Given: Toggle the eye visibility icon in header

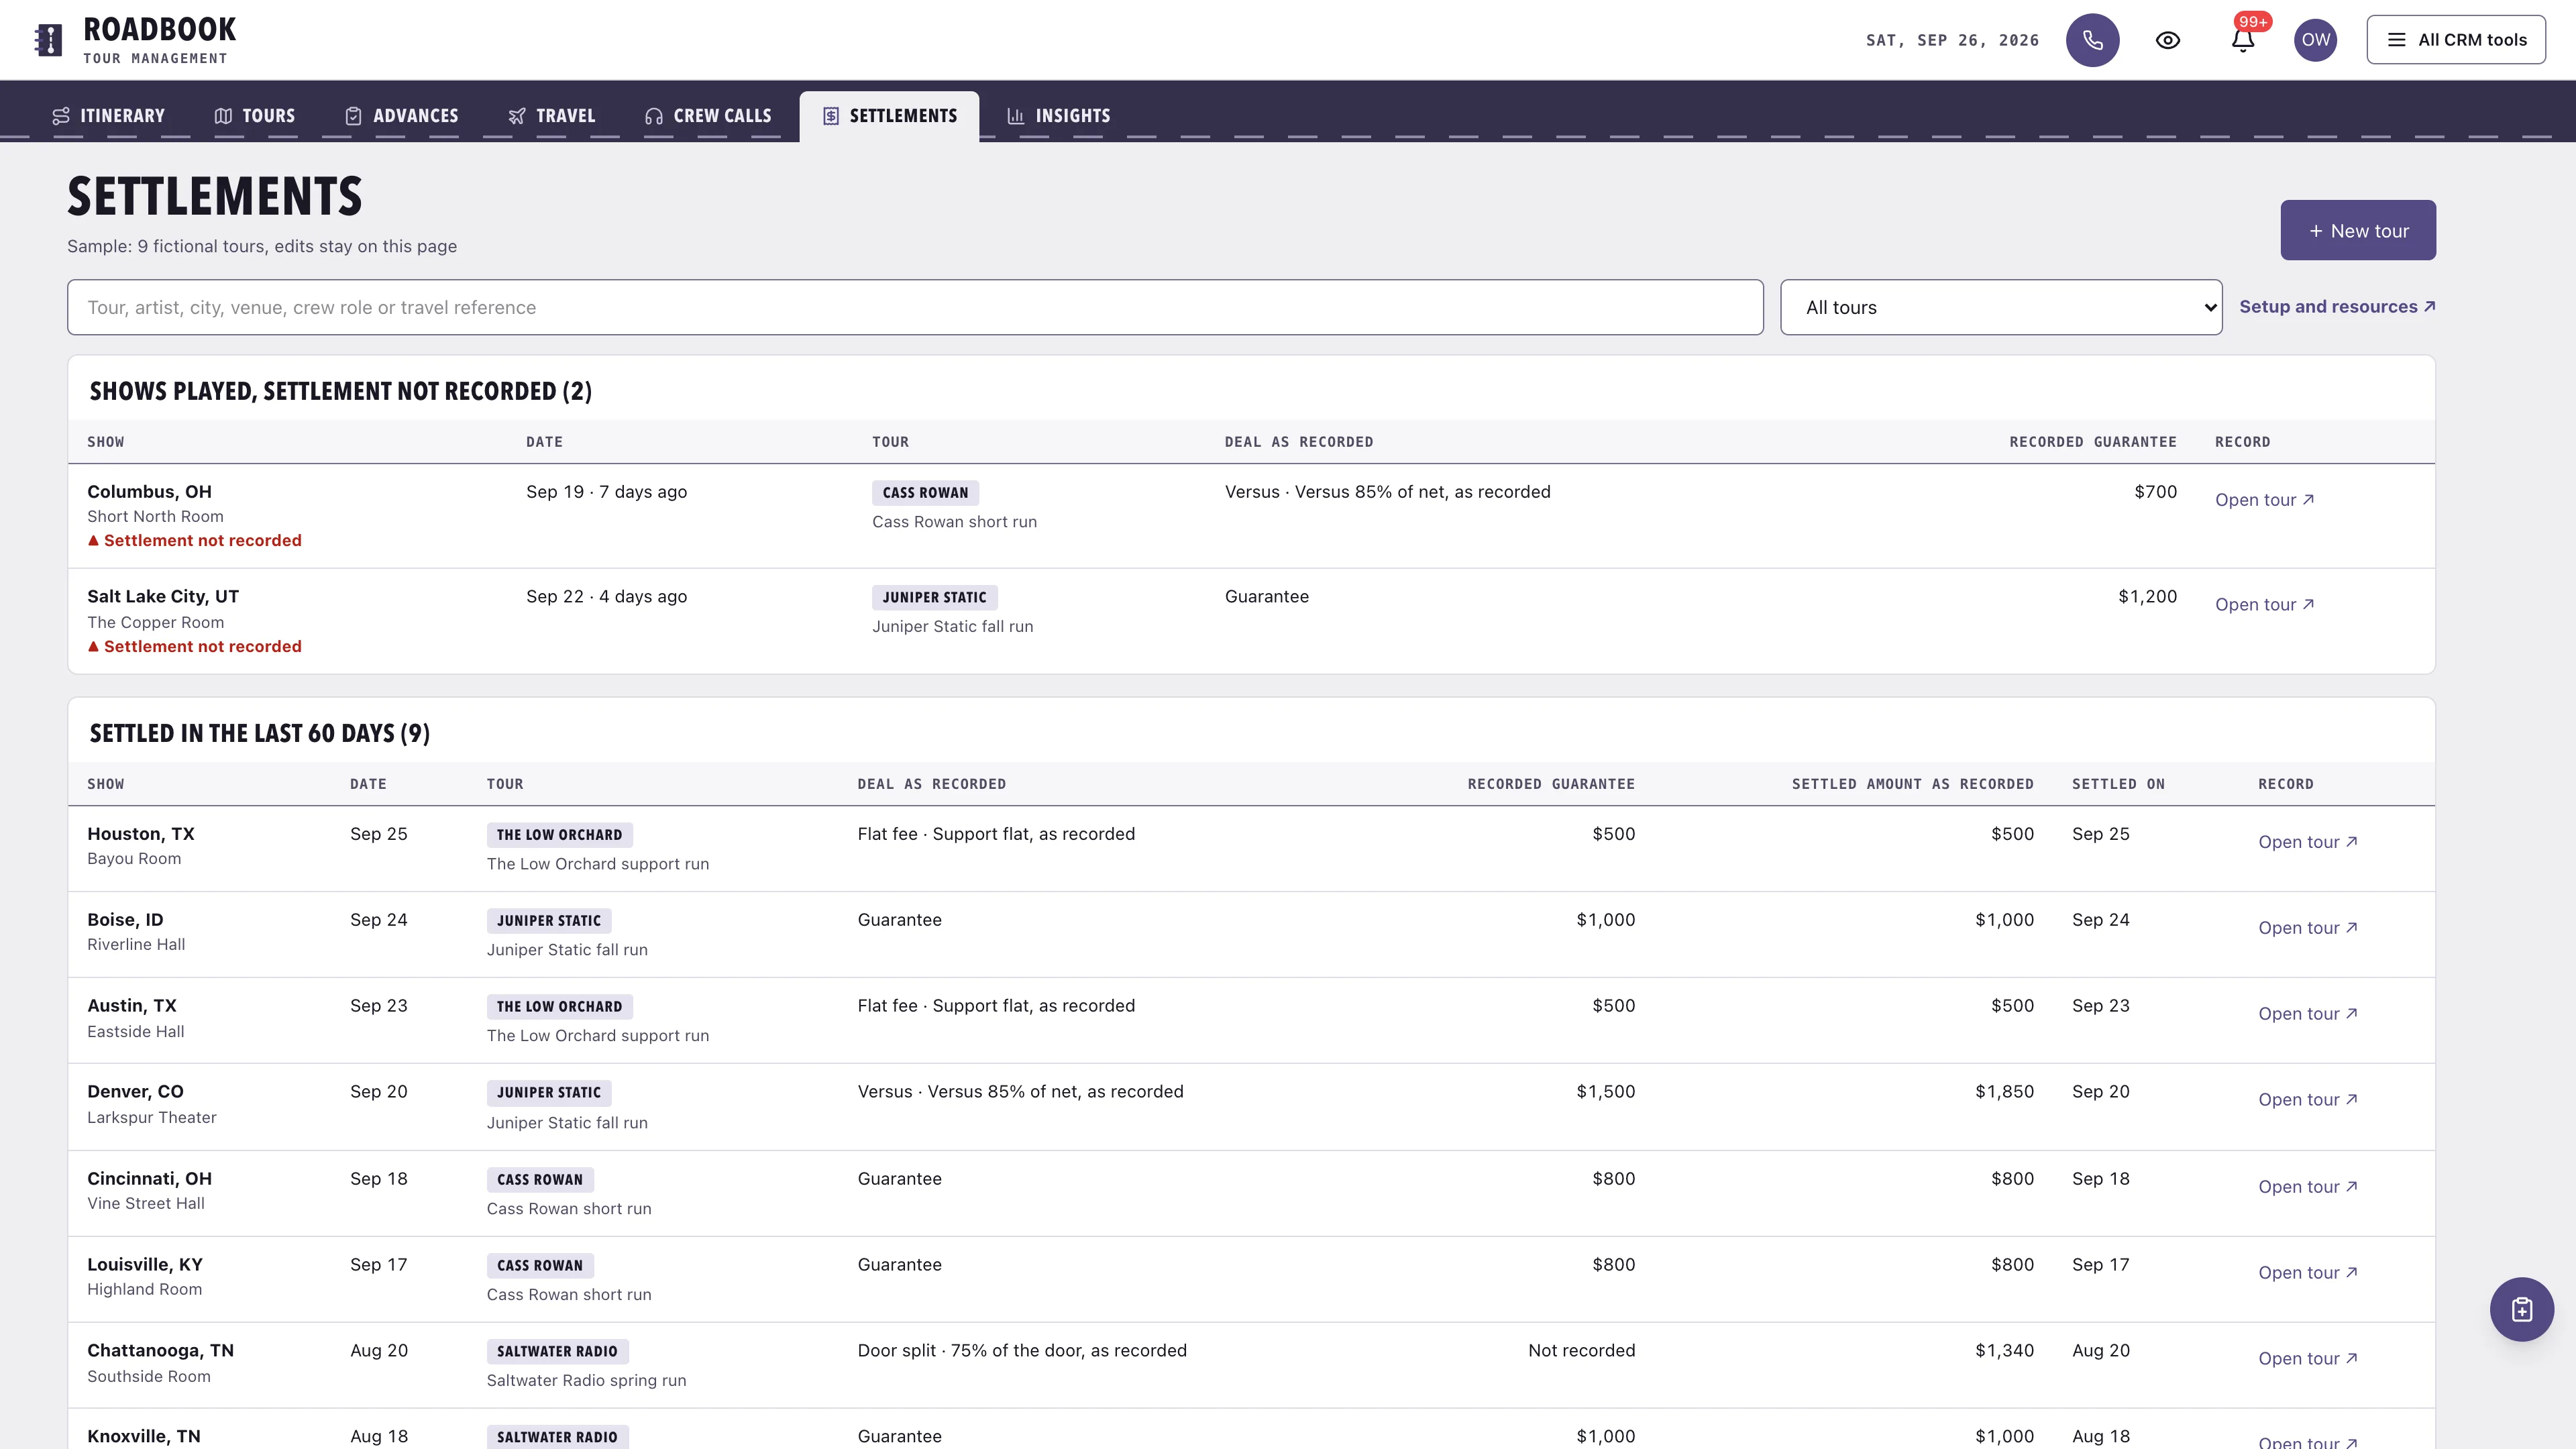Looking at the screenshot, I should pyautogui.click(x=2167, y=40).
